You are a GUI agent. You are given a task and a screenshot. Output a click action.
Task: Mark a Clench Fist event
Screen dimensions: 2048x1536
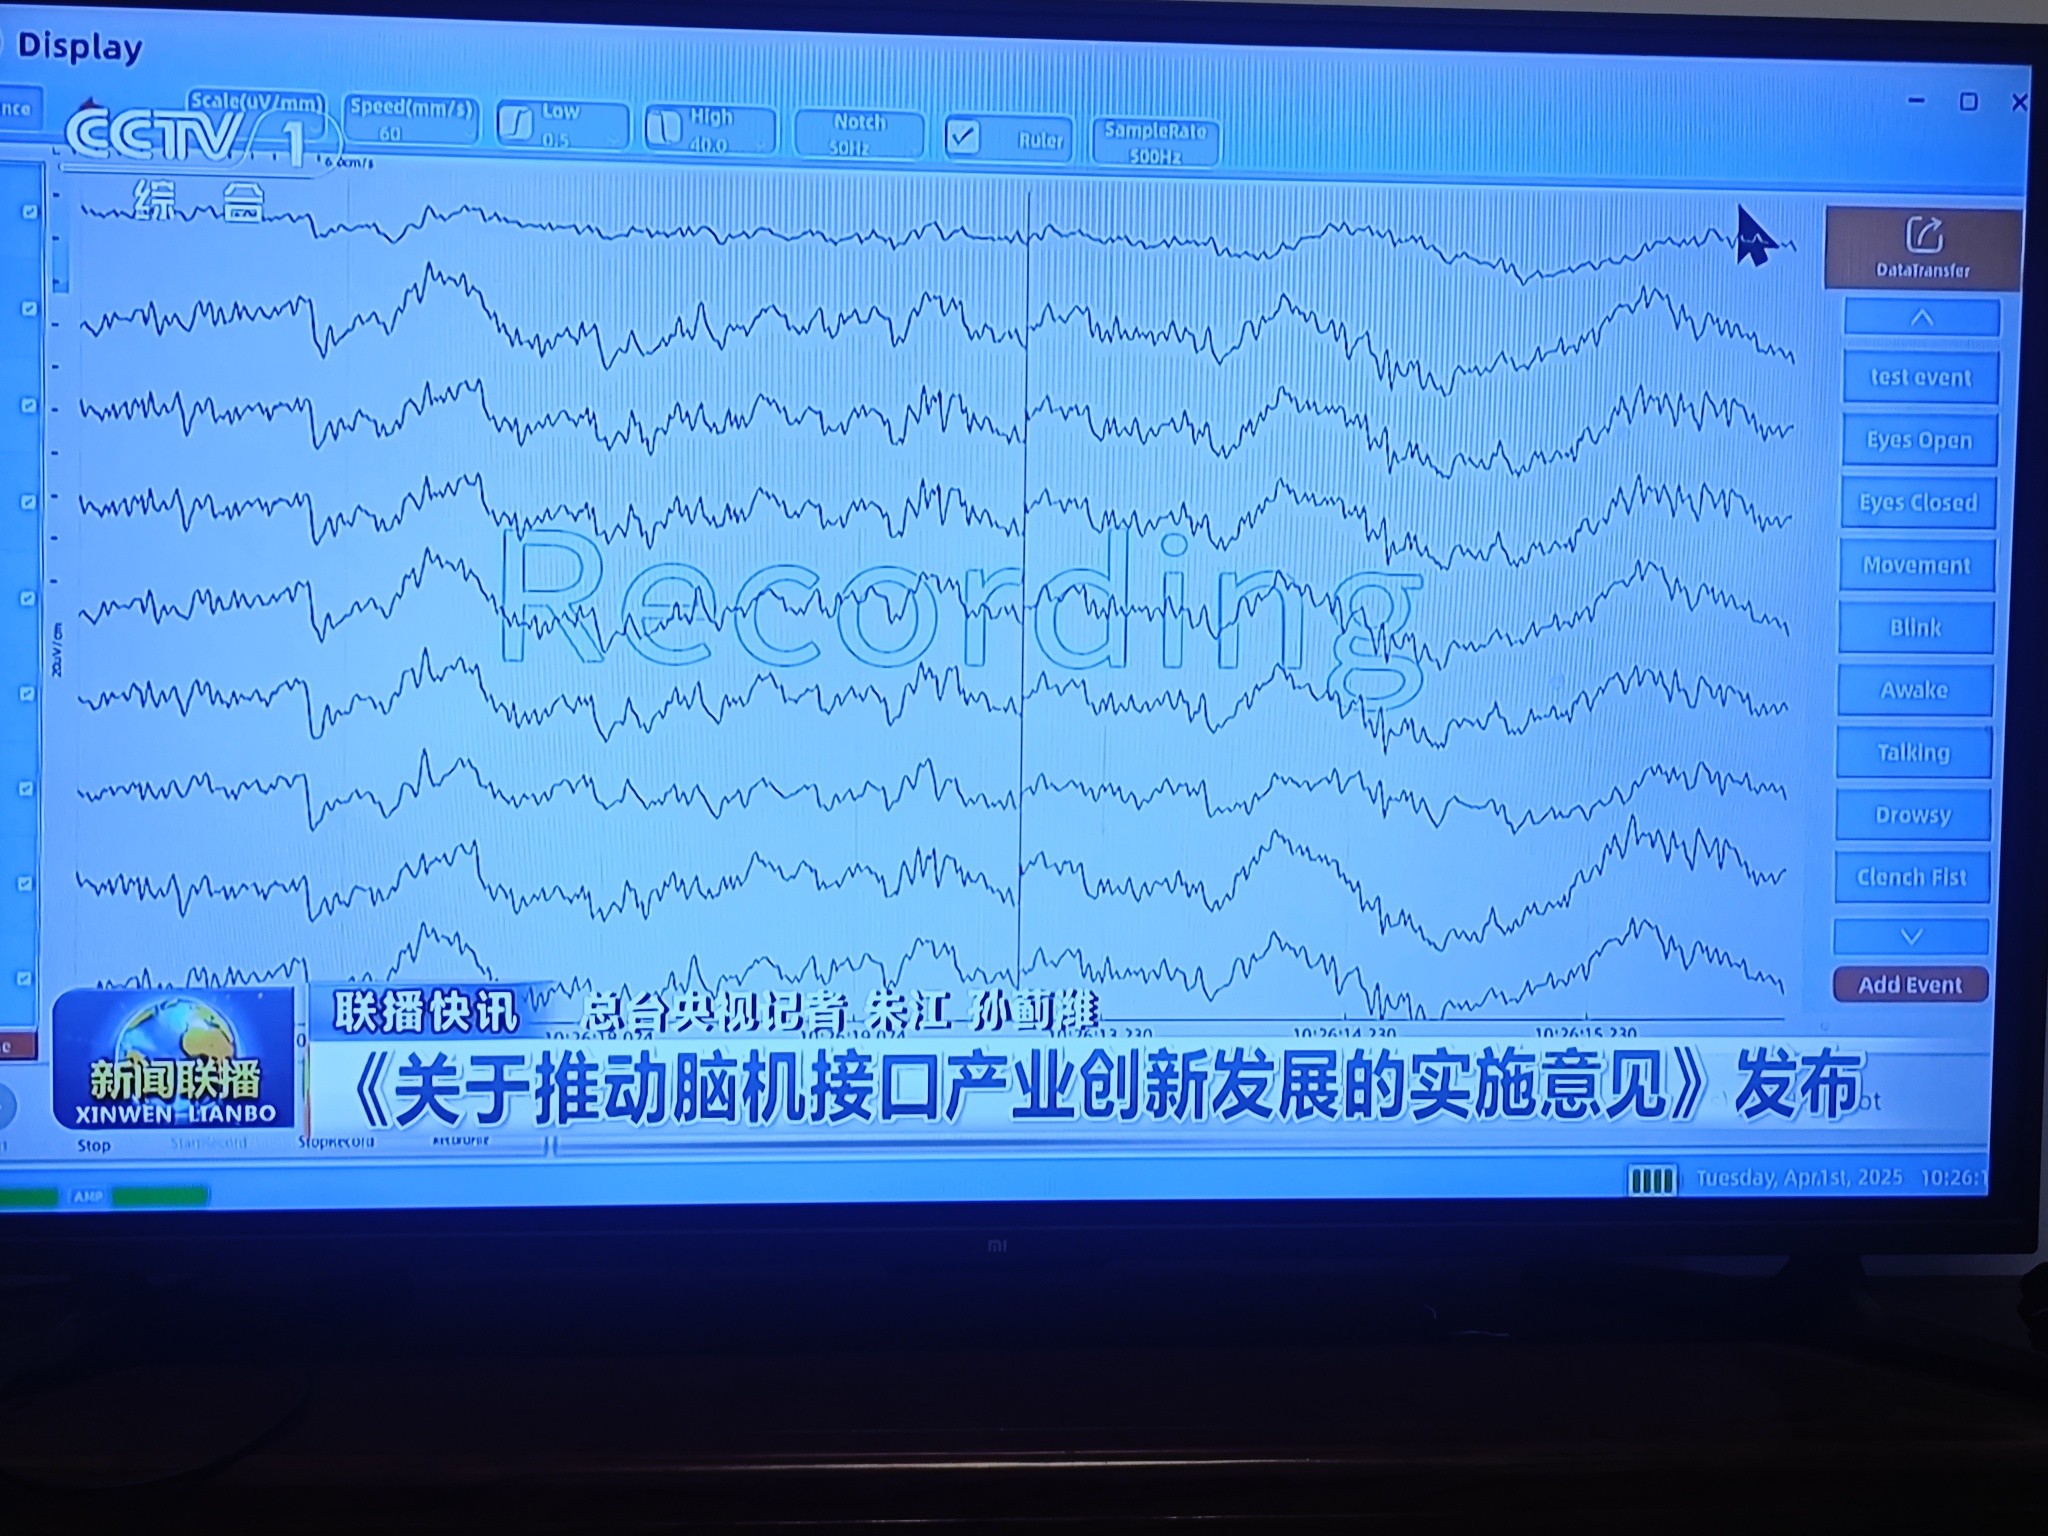pos(1912,877)
